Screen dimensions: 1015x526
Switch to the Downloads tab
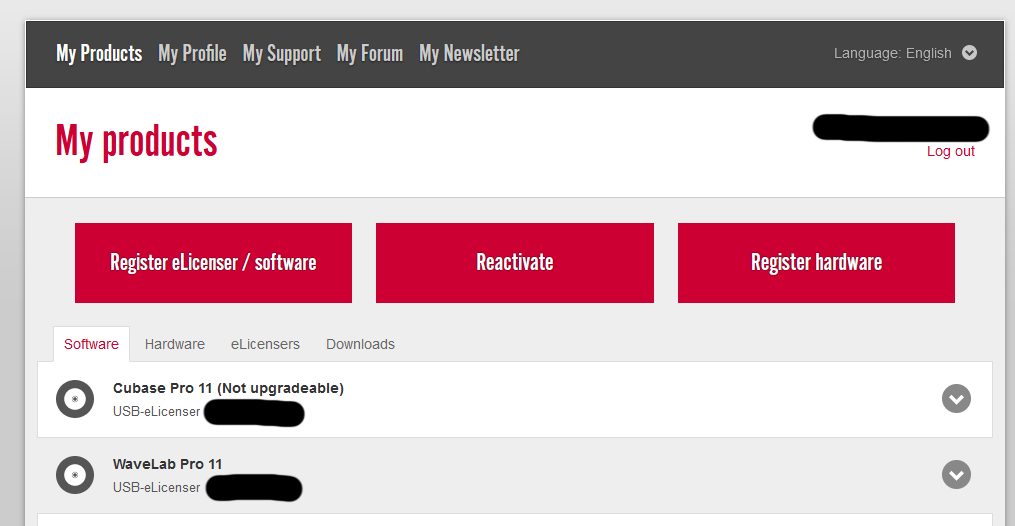[x=361, y=344]
